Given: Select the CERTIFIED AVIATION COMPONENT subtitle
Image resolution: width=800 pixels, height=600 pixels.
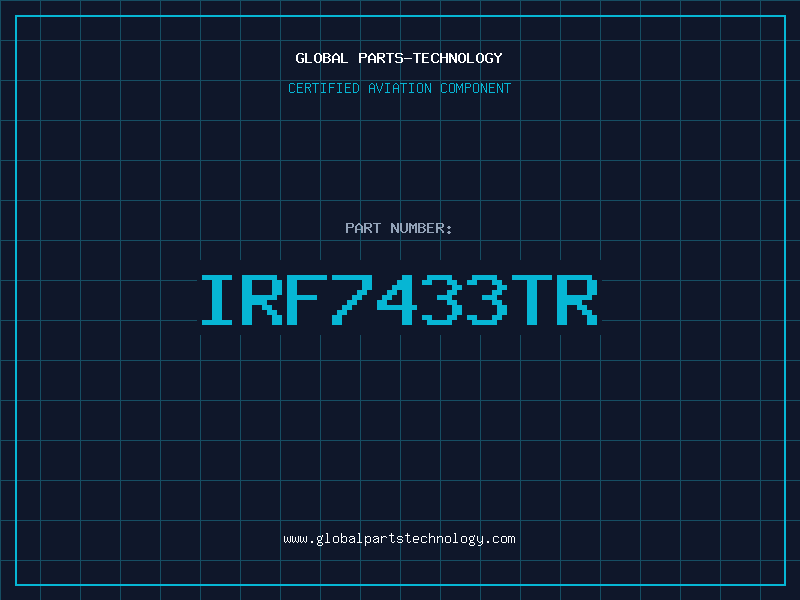Looking at the screenshot, I should coord(399,88).
